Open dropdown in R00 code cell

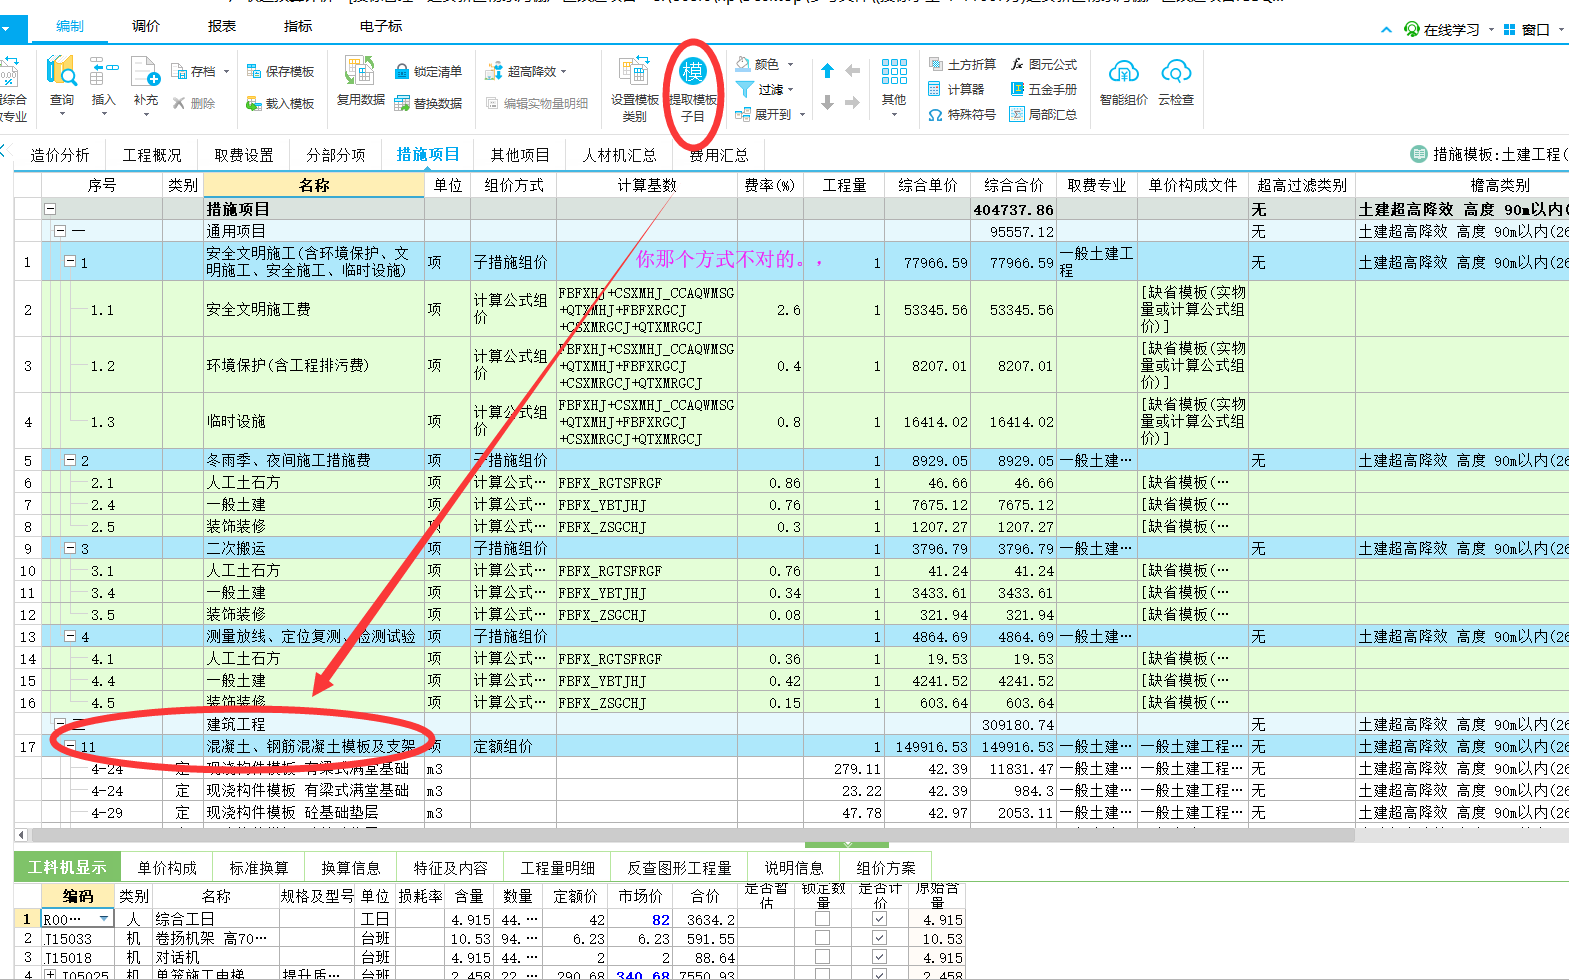pyautogui.click(x=103, y=919)
